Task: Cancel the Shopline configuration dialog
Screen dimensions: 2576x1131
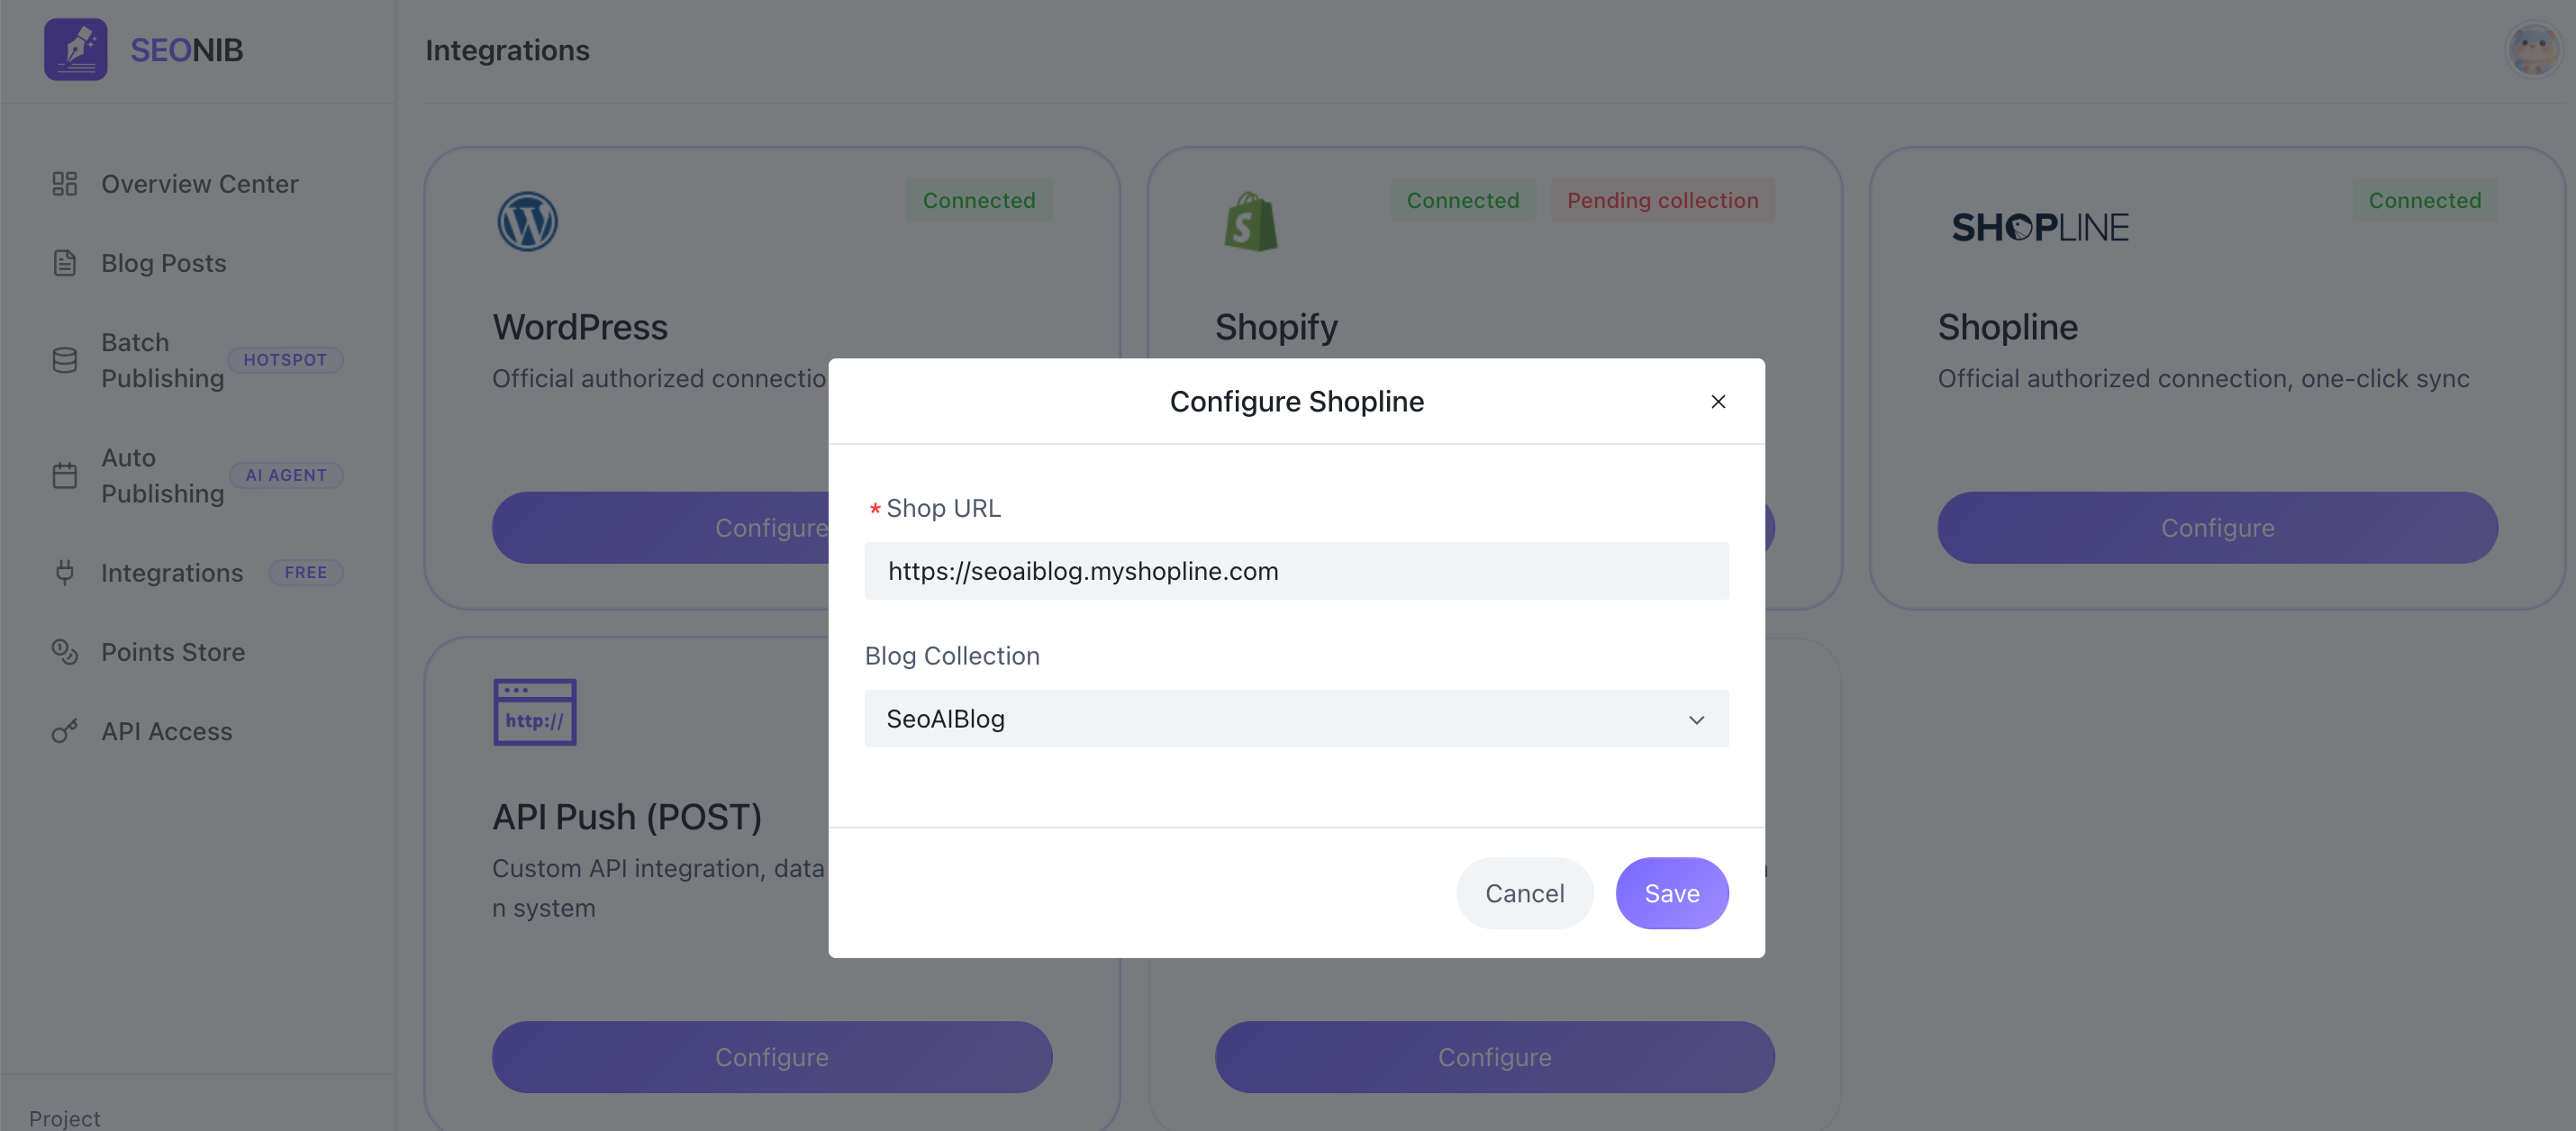Action: click(x=1524, y=893)
